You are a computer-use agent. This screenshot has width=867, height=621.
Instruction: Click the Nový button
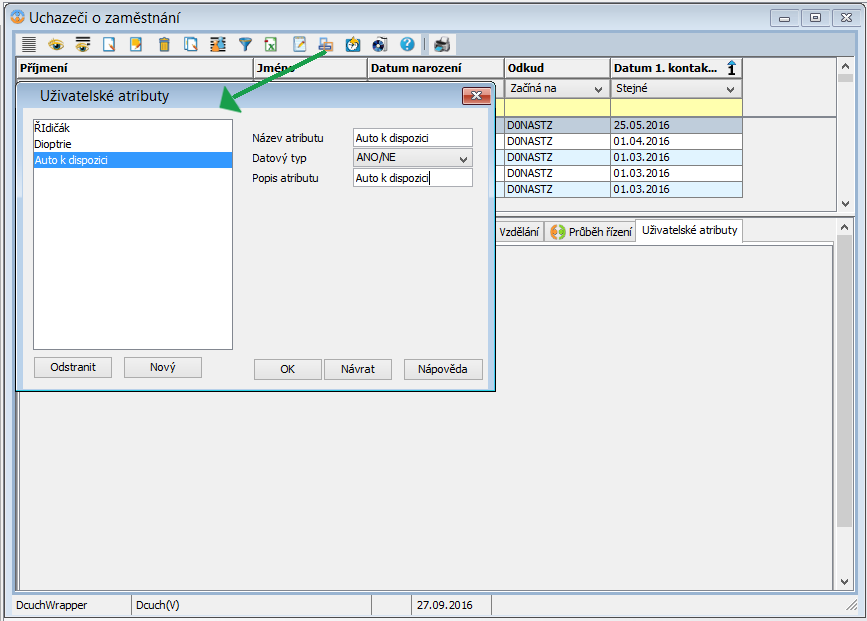(x=162, y=367)
